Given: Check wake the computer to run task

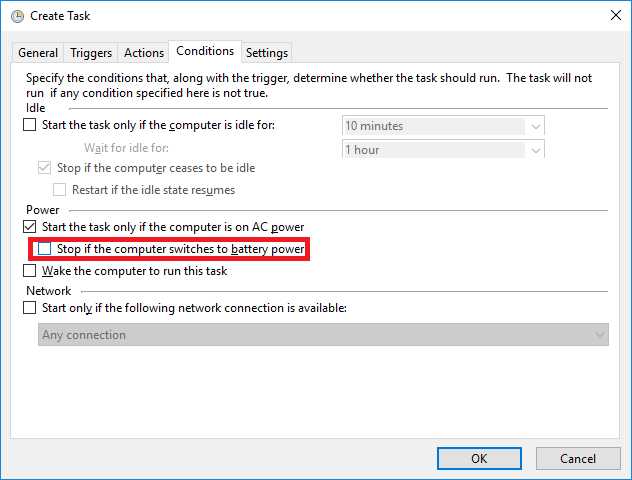Looking at the screenshot, I should (x=29, y=271).
